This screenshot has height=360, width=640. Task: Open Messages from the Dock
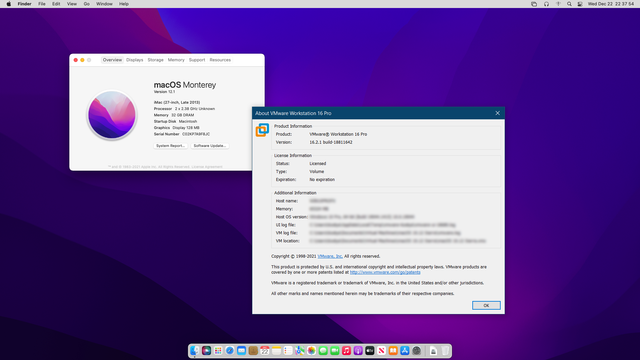click(323, 351)
